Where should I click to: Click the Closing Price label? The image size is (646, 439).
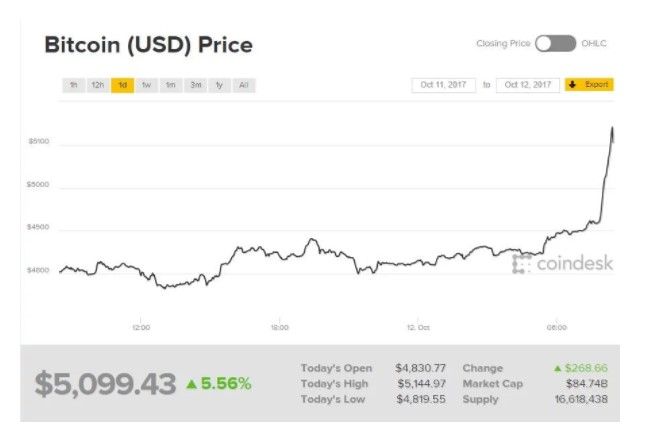coord(502,43)
